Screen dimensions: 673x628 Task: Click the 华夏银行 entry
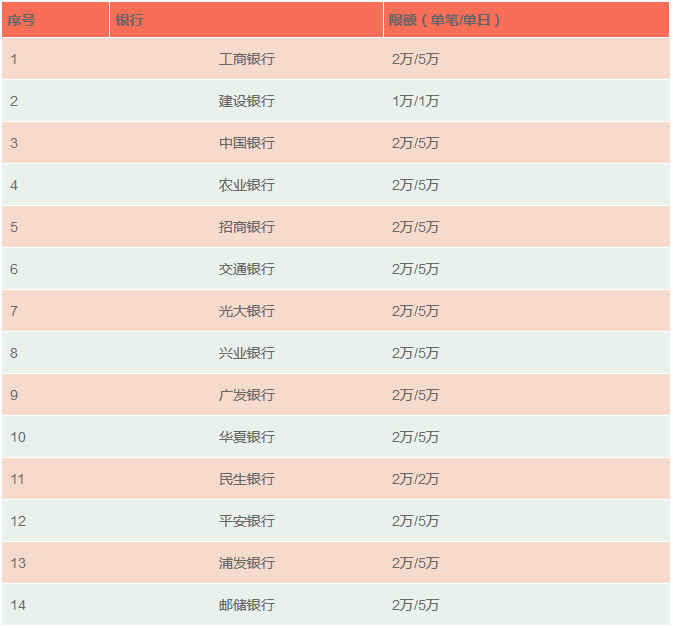pyautogui.click(x=246, y=437)
